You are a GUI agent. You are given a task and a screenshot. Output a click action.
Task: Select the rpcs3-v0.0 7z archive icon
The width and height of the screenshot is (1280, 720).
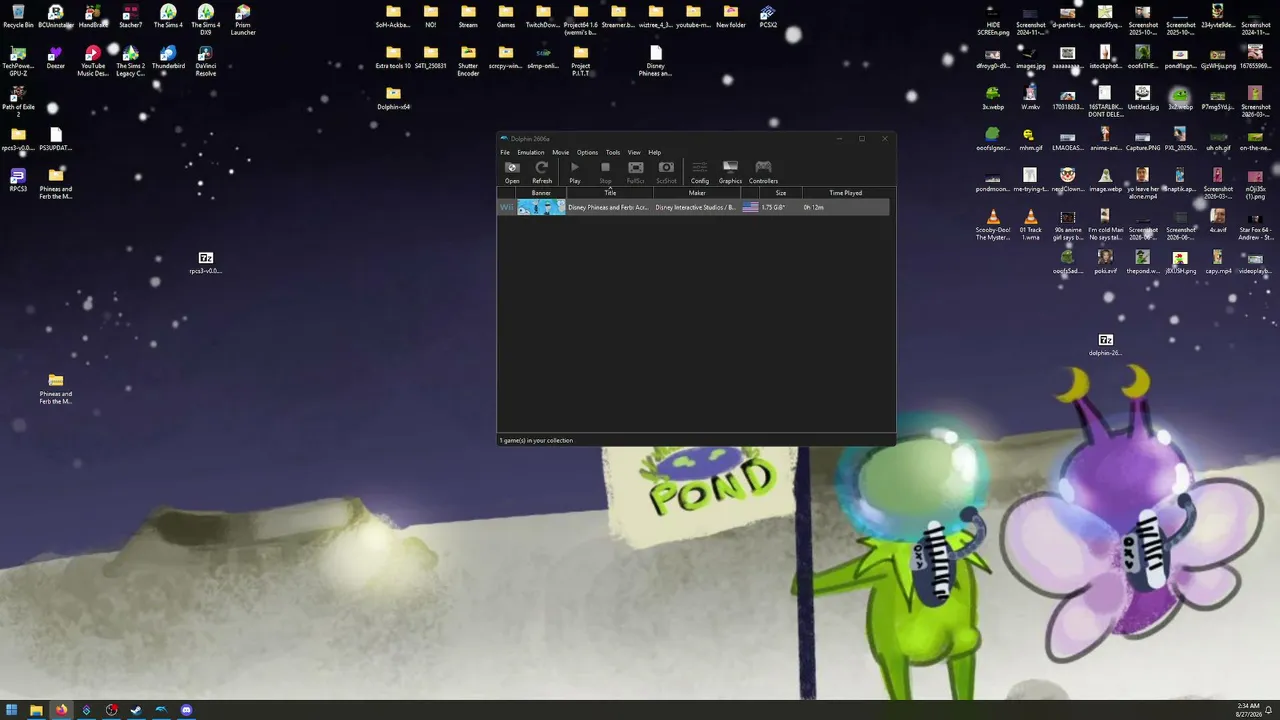coord(205,263)
